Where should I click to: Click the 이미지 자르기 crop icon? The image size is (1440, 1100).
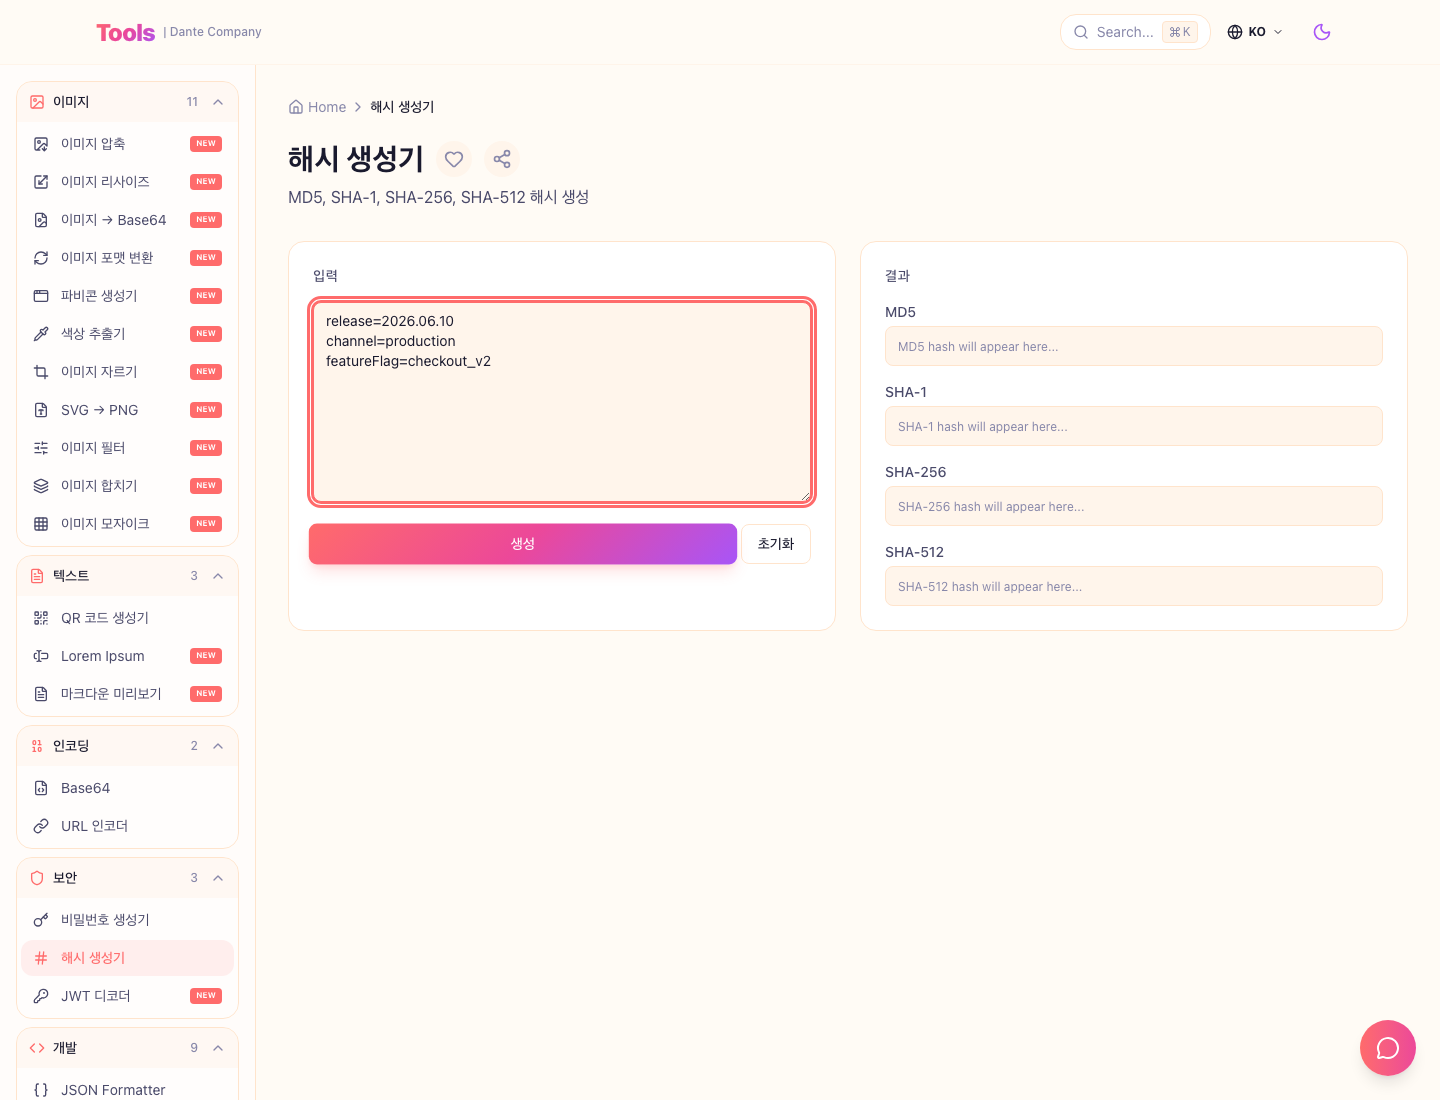click(41, 372)
